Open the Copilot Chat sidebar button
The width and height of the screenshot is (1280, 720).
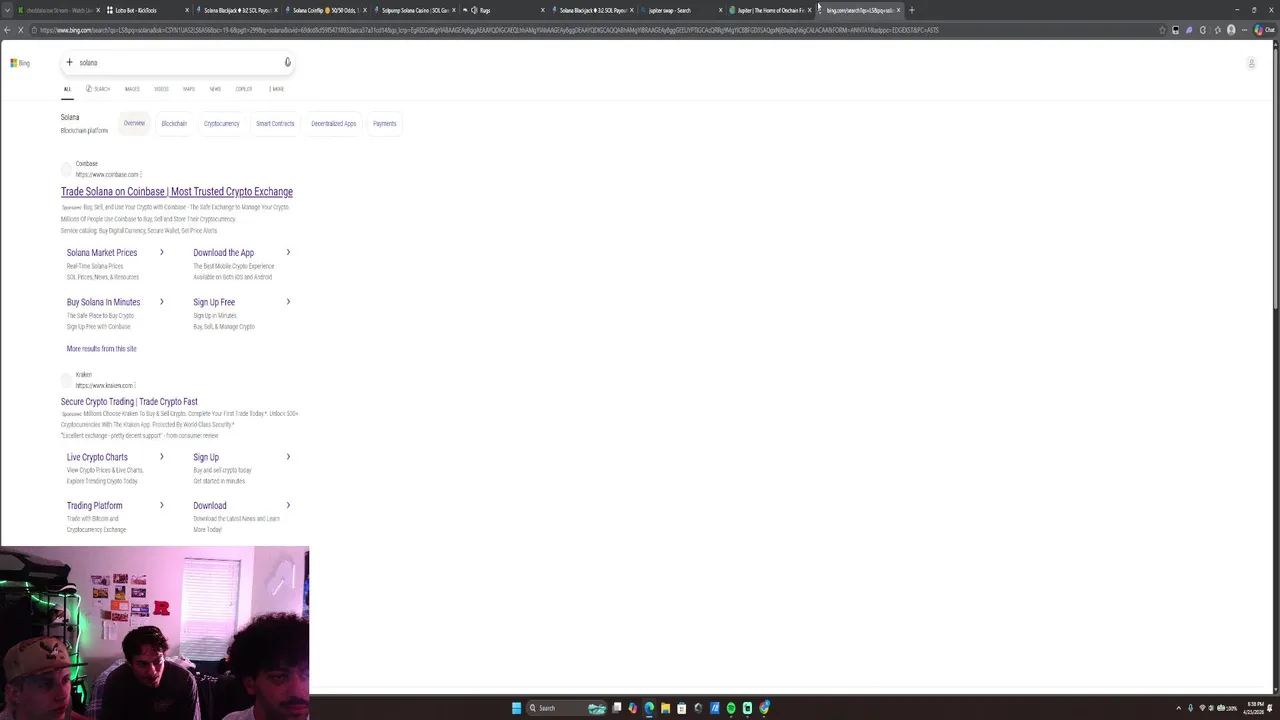(x=1266, y=30)
